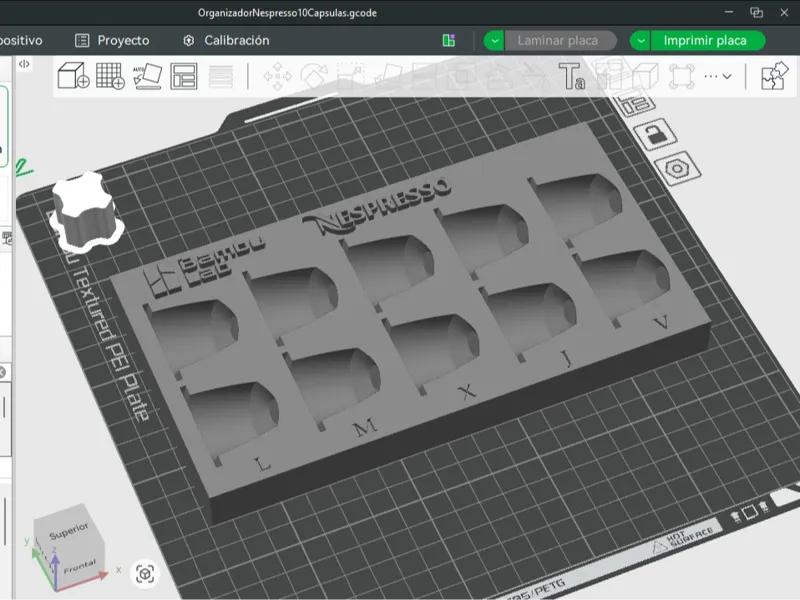Click the cube icon right of color painting

(645, 76)
